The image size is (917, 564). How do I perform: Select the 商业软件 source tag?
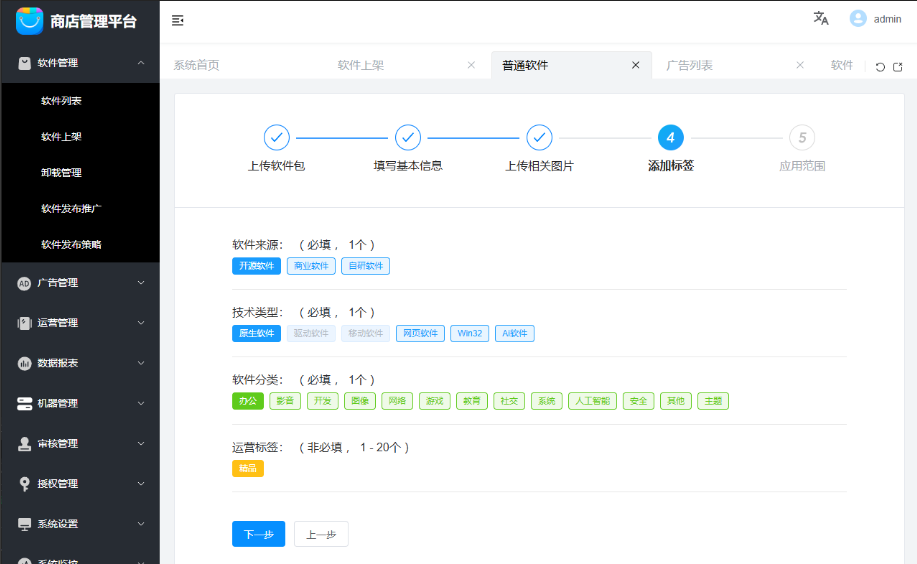pyautogui.click(x=311, y=266)
